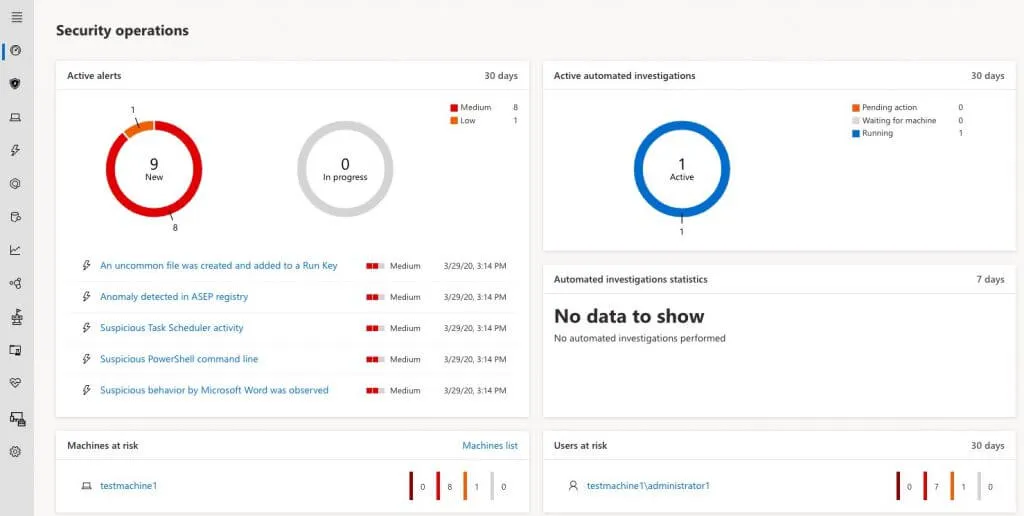
Task: Click the red Medium legend color swatch
Action: tap(454, 108)
